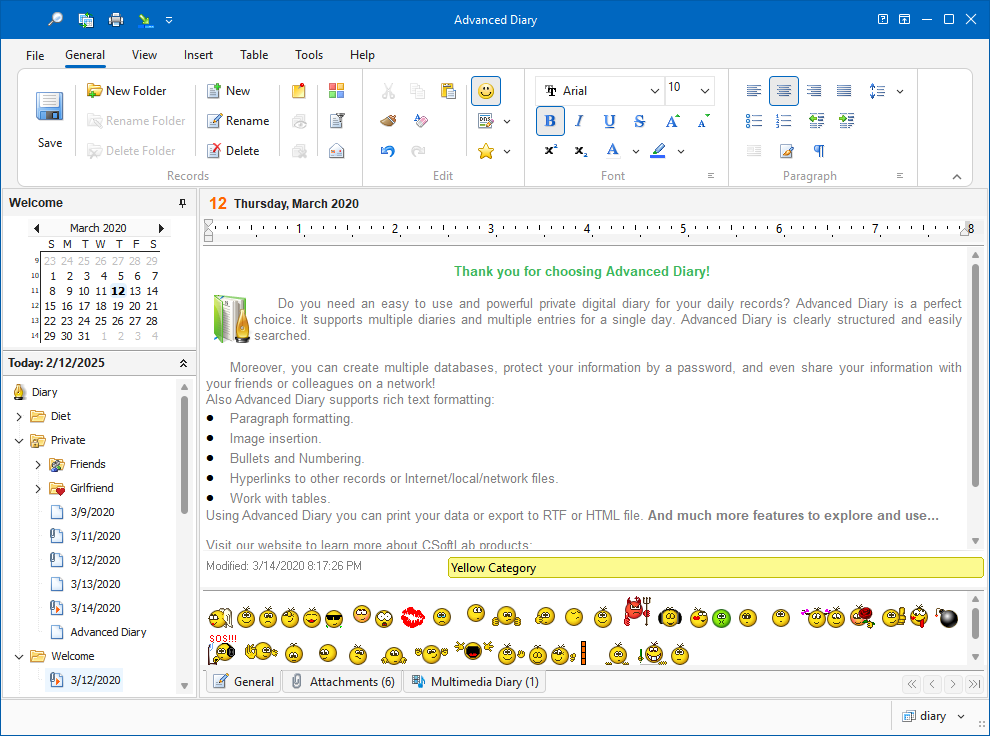Image resolution: width=990 pixels, height=736 pixels.
Task: Click the colored category squares icon
Action: (337, 91)
